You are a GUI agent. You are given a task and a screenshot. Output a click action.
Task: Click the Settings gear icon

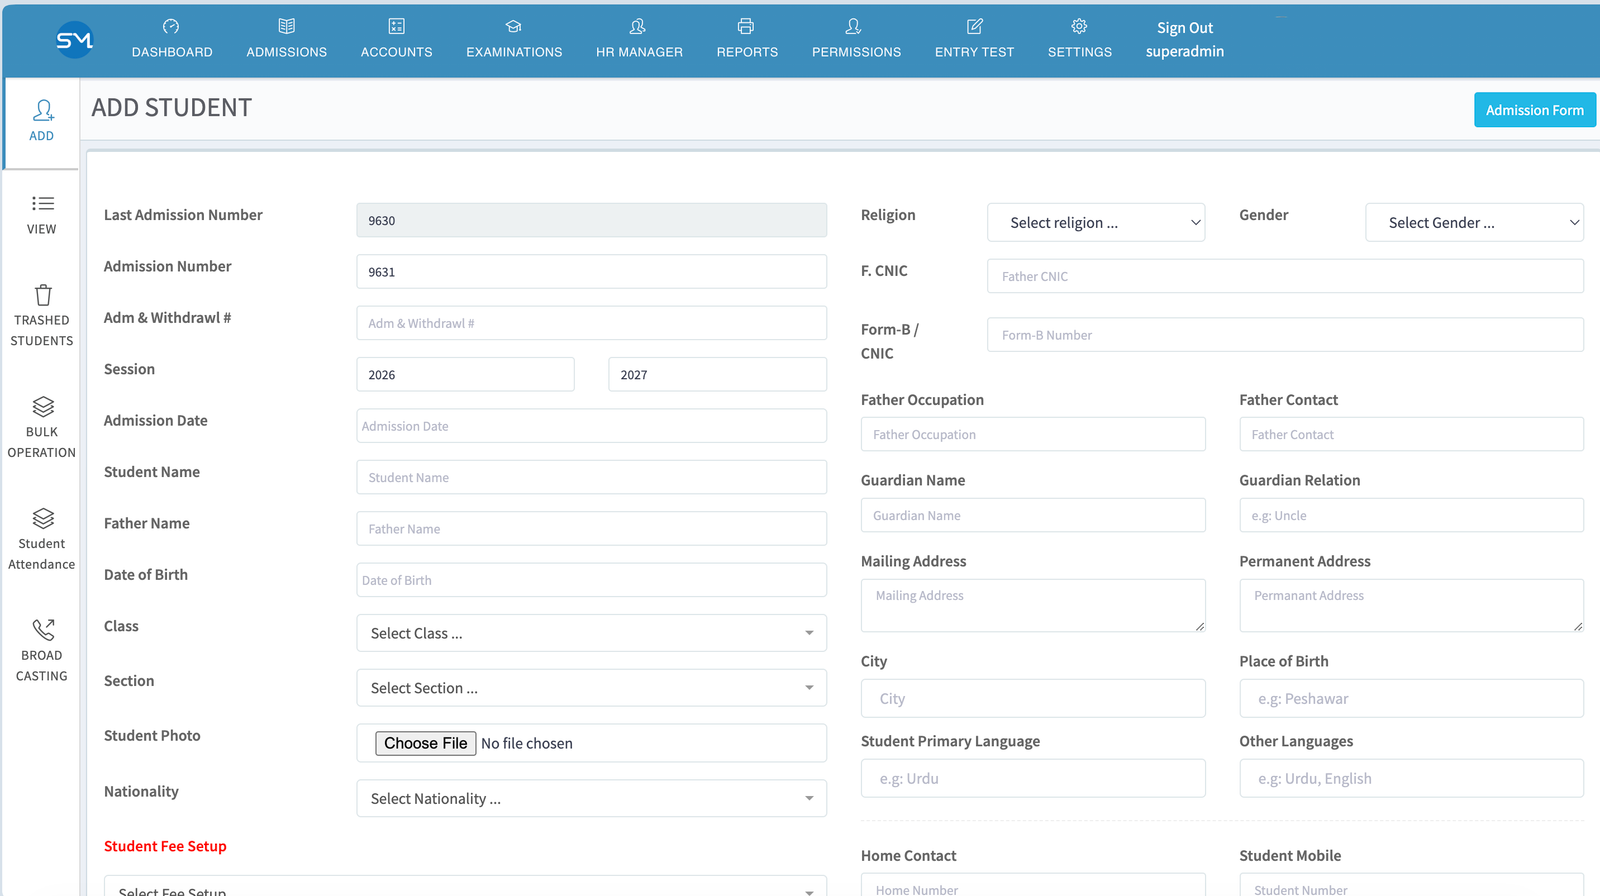coord(1079,26)
